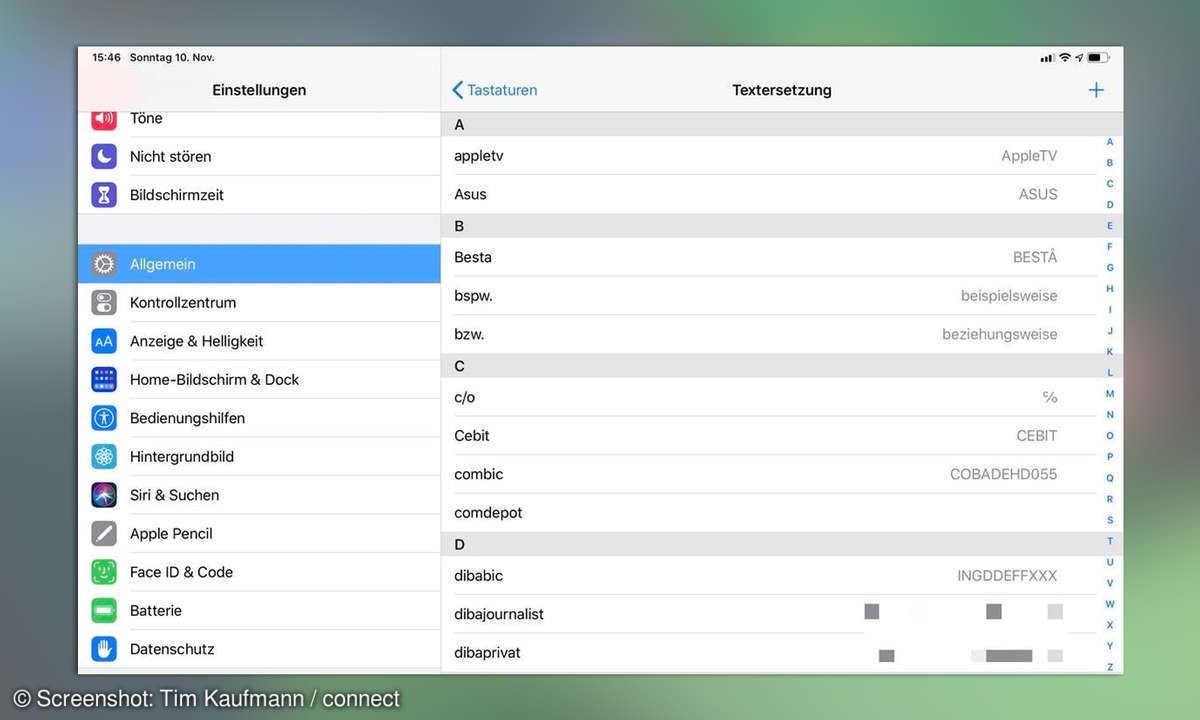Tap the 15:46 clock in status bar

pos(106,58)
